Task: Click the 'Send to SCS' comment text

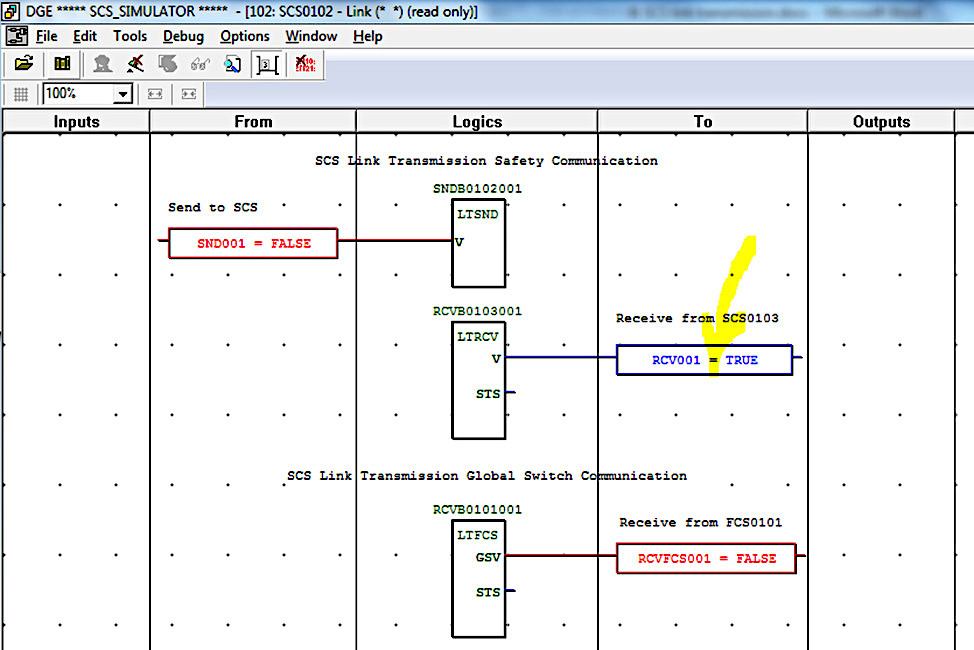Action: [x=212, y=208]
